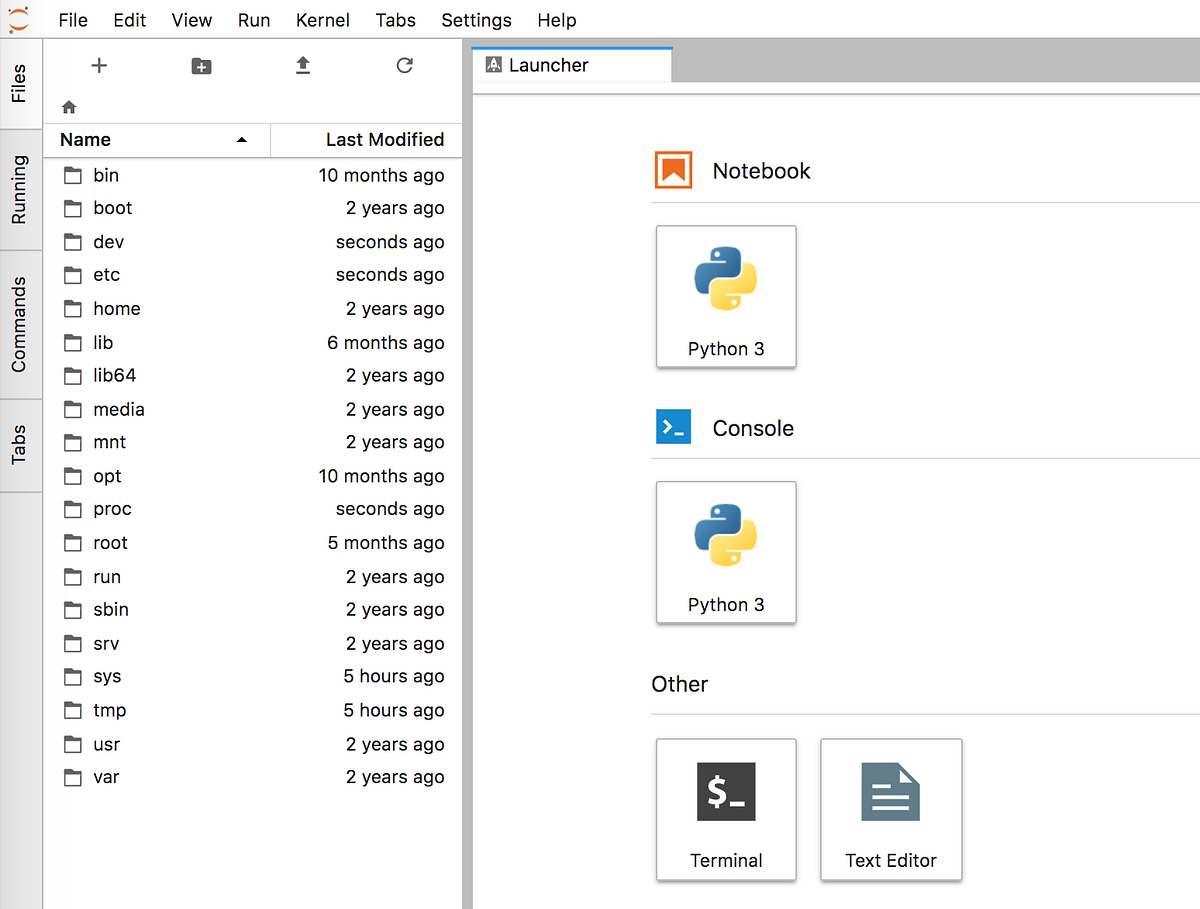1200x909 pixels.
Task: Launch a Python 3 console
Action: 726,552
